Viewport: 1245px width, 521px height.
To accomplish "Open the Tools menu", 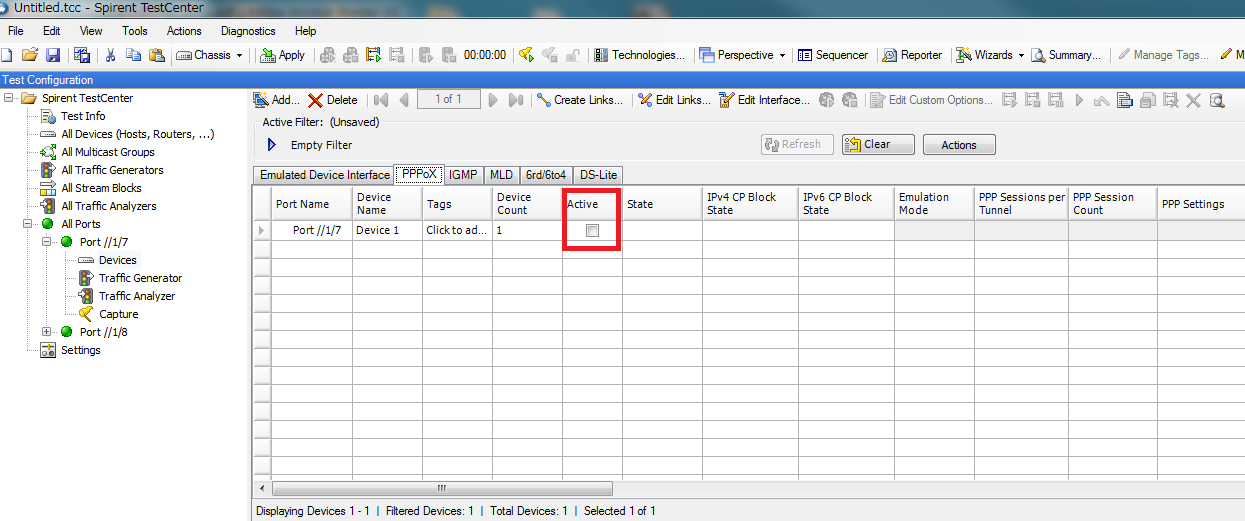I will [135, 31].
